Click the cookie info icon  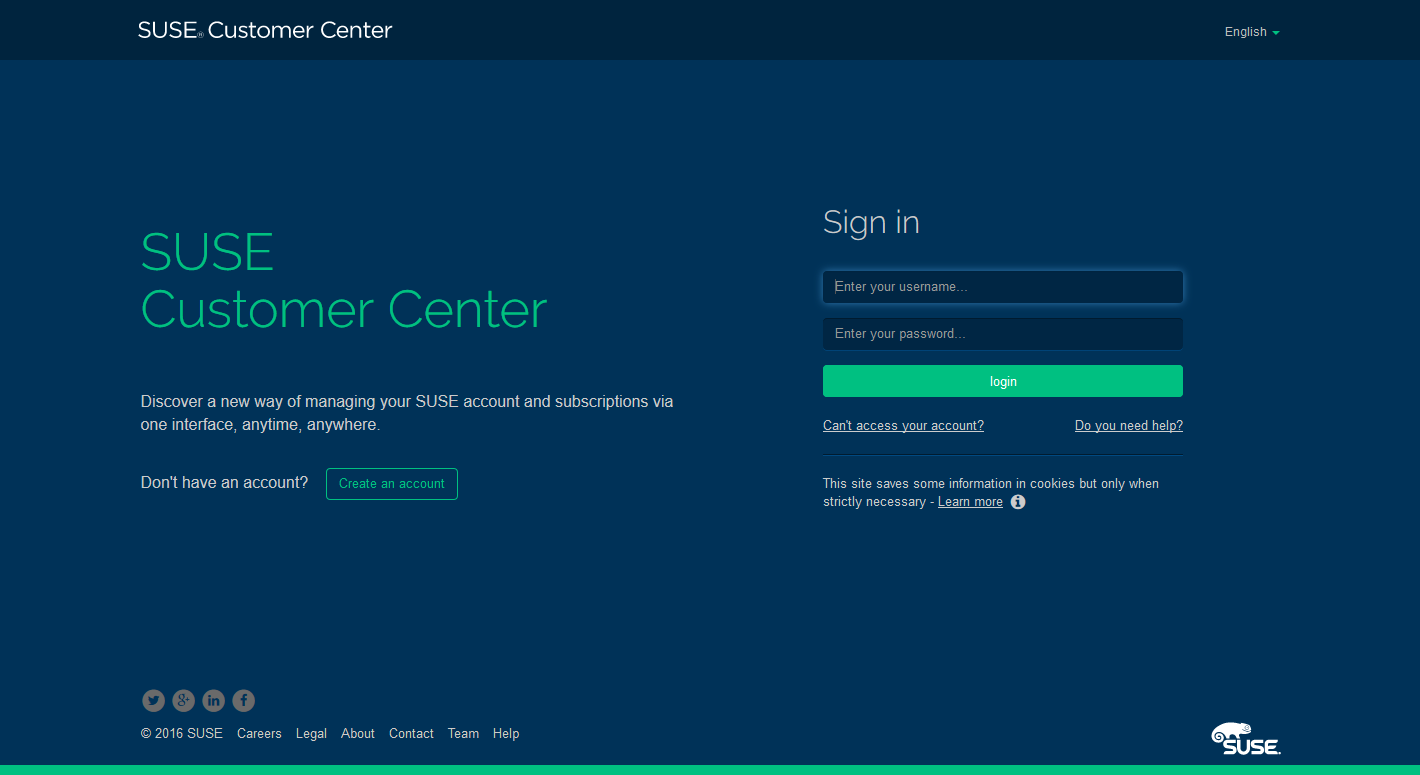point(1018,502)
